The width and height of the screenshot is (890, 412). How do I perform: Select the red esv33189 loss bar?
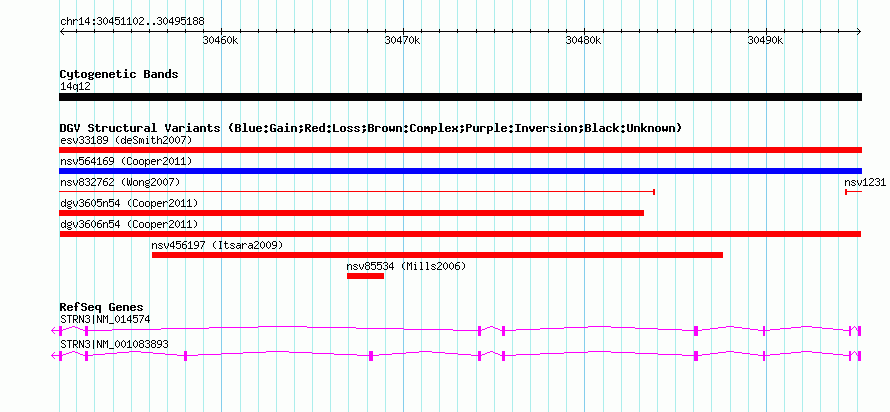(x=460, y=150)
